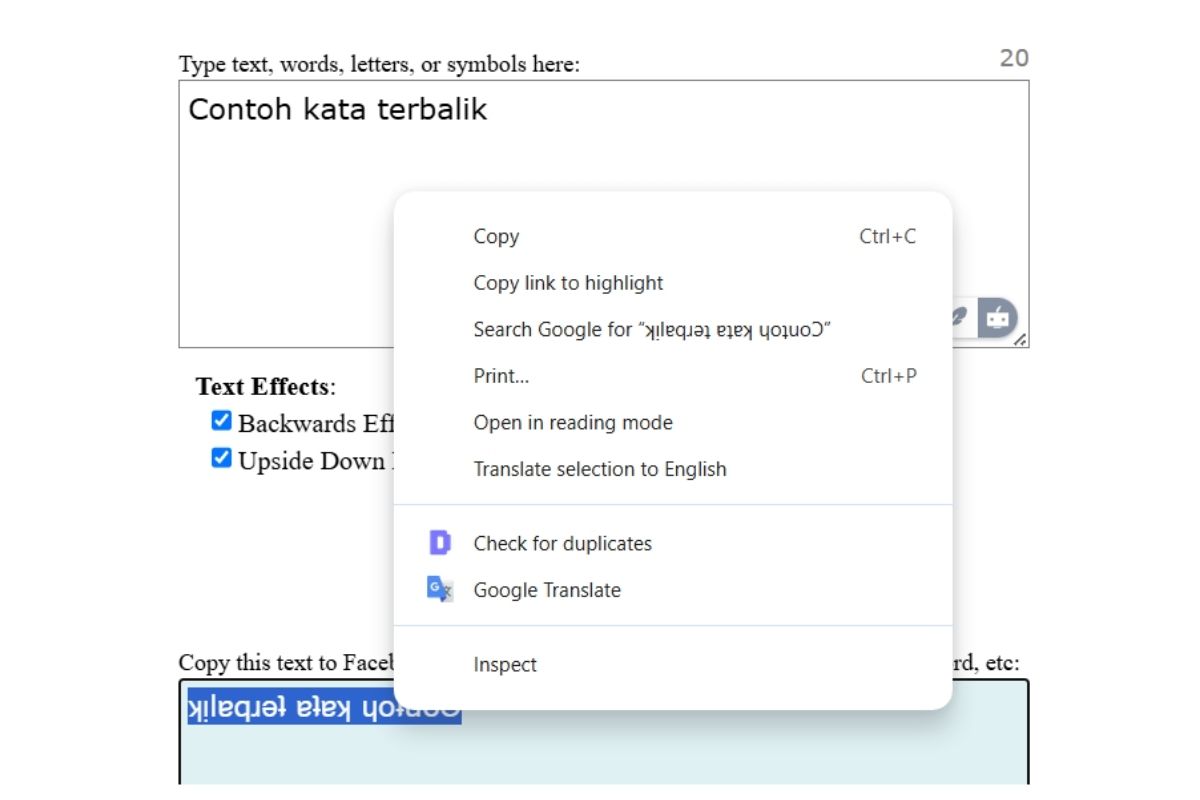Click Inspect in the context menu
The image size is (1200, 800).
pos(505,665)
